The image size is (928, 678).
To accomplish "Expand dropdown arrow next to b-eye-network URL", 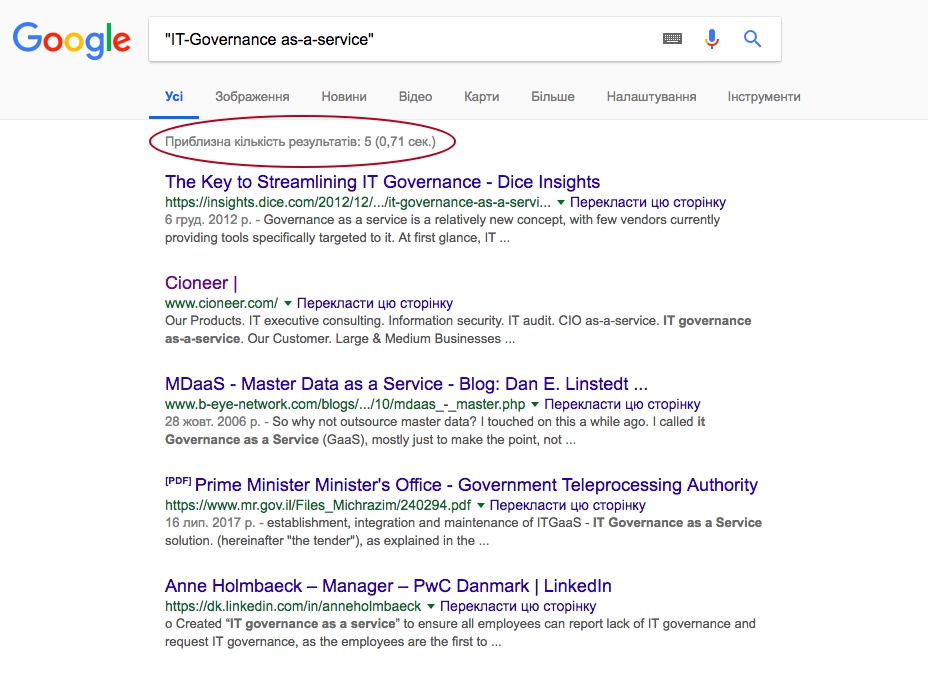I will click(x=535, y=405).
